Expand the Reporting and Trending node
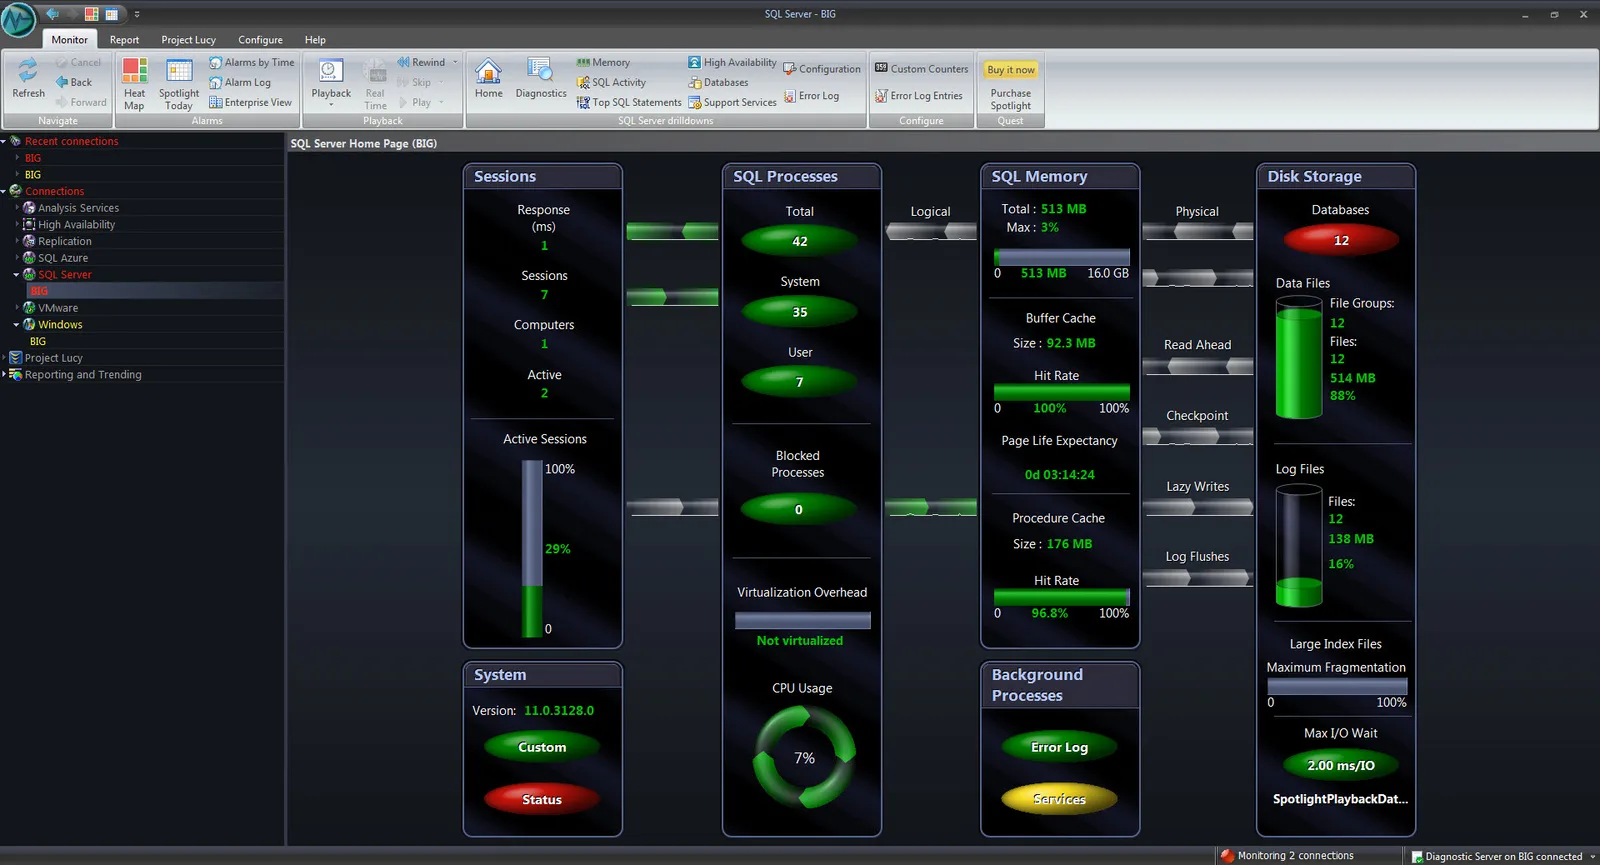The width and height of the screenshot is (1600, 865). click(4, 375)
